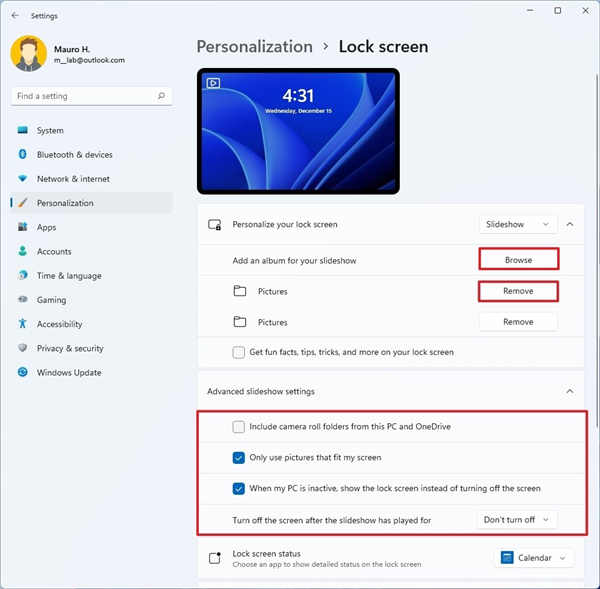The width and height of the screenshot is (600, 589).
Task: Collapse Advanced slideshow settings
Action: click(x=570, y=391)
